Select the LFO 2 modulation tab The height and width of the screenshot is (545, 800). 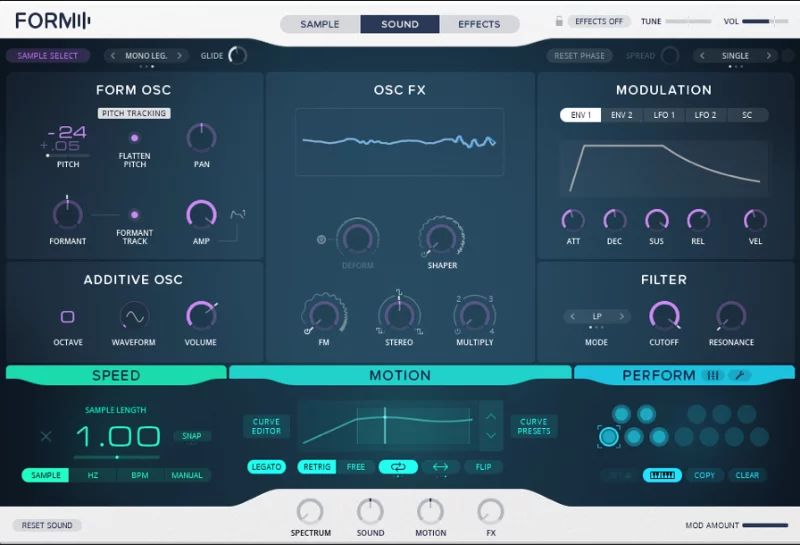[705, 115]
